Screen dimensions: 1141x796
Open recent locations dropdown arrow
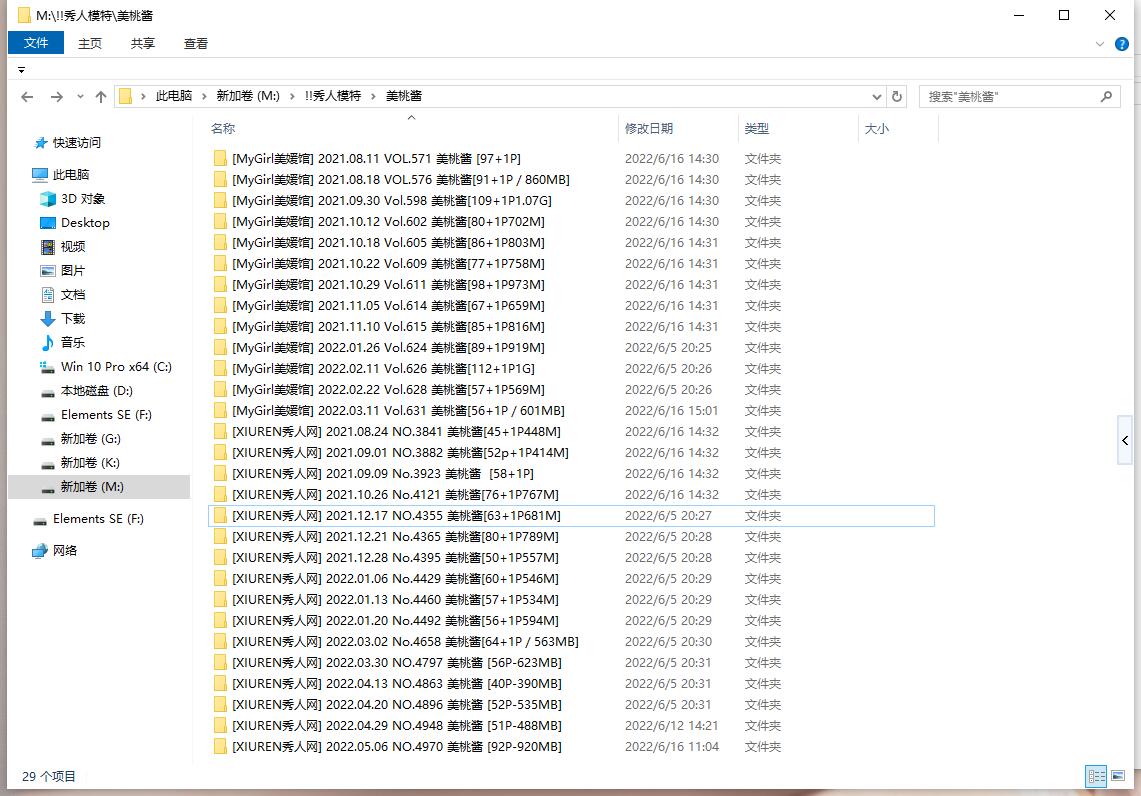[x=80, y=97]
